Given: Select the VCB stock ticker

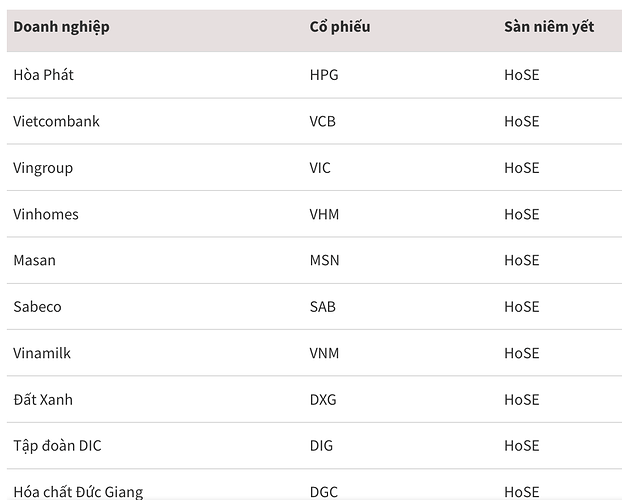Looking at the screenshot, I should coord(324,121).
